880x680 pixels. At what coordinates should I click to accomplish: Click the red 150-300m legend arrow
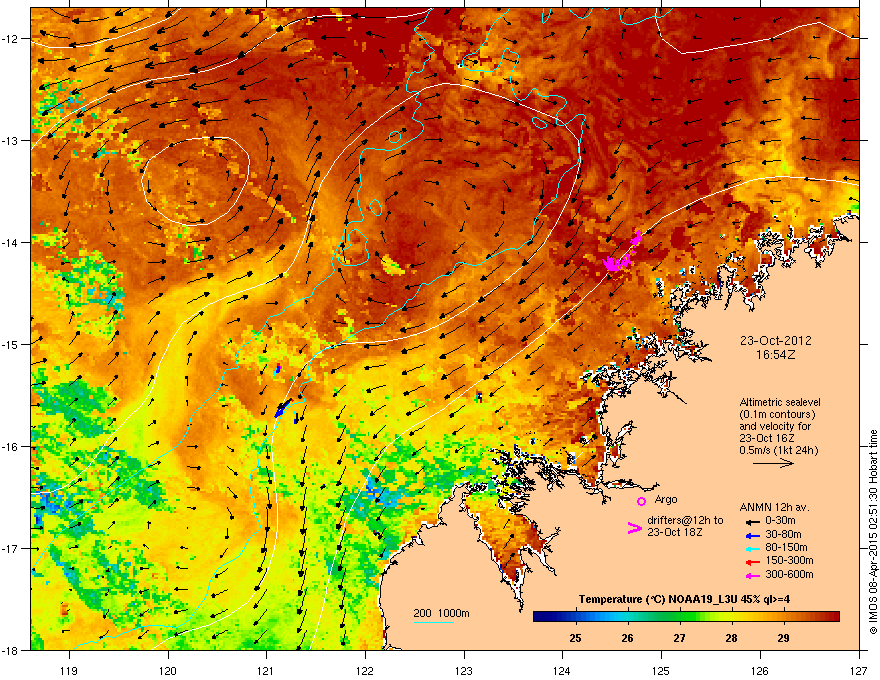(x=753, y=561)
